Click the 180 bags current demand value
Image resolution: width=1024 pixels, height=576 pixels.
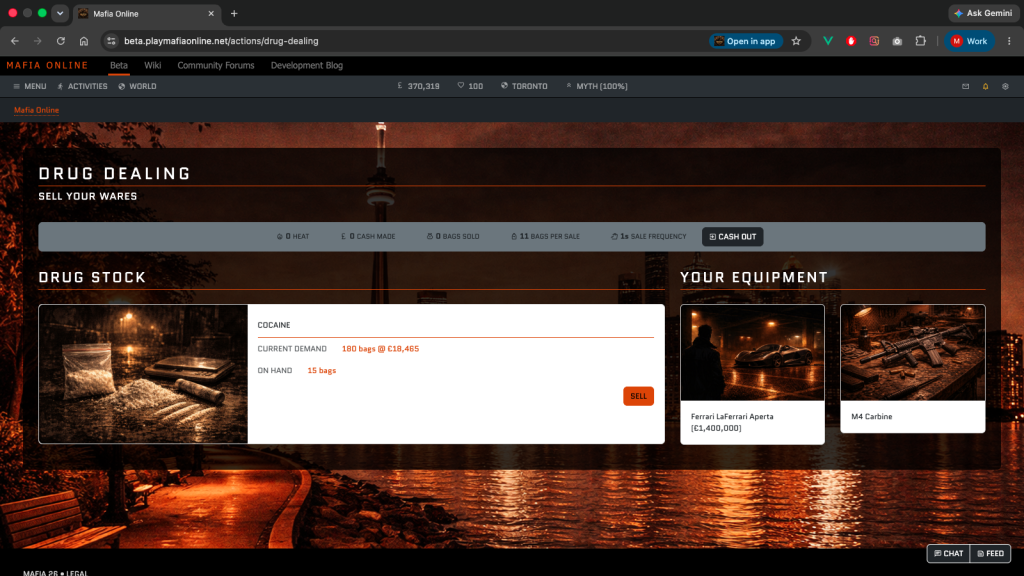coord(380,349)
